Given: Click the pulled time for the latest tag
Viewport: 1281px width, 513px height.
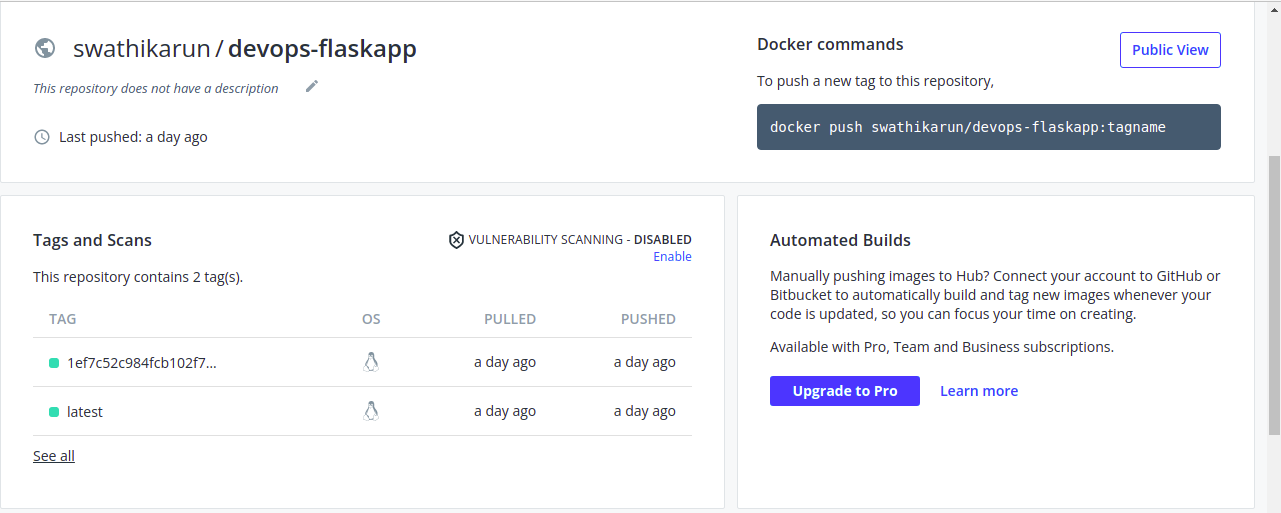Looking at the screenshot, I should click(505, 411).
